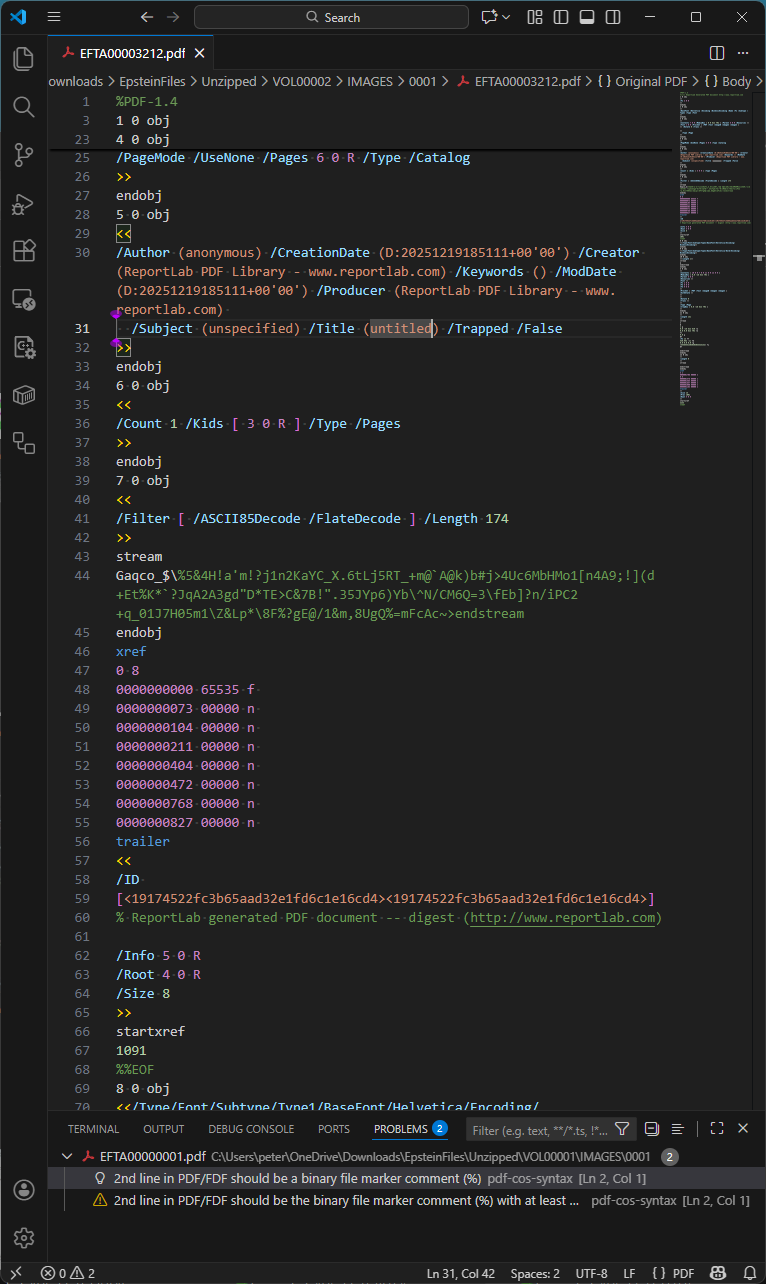Screen dimensions: 766x1284
Task: Click Ln 31, Col 42 to go to a line
Action: tap(460, 1273)
